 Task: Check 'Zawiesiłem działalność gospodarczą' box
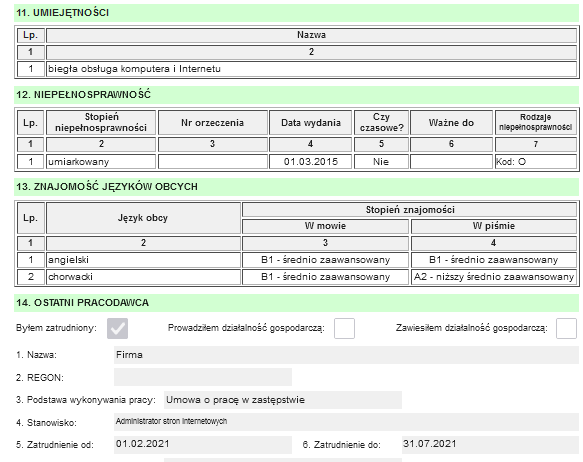tap(566, 328)
